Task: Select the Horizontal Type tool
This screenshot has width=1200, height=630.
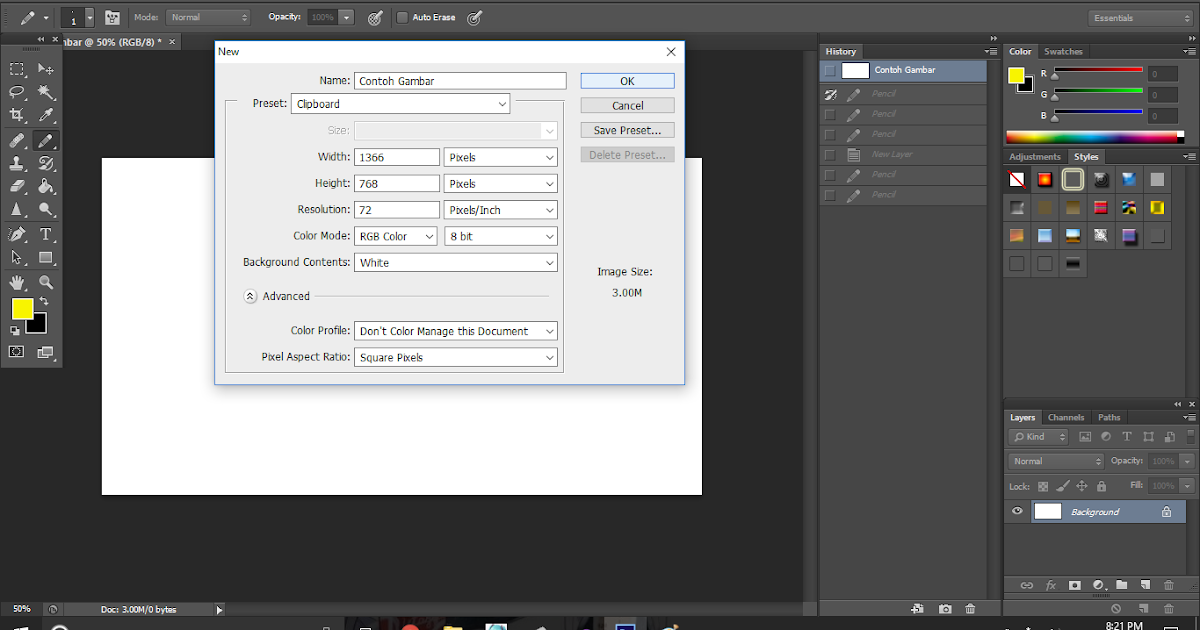Action: click(x=45, y=232)
